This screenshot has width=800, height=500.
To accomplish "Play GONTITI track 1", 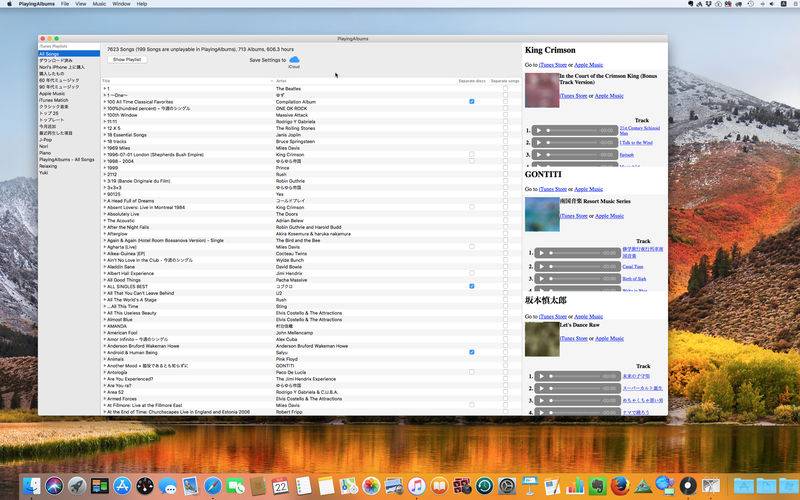I will 541,253.
